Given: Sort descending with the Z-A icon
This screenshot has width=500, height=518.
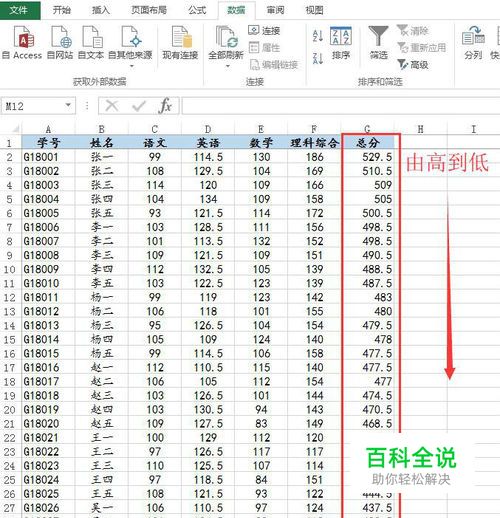Looking at the screenshot, I should point(318,58).
